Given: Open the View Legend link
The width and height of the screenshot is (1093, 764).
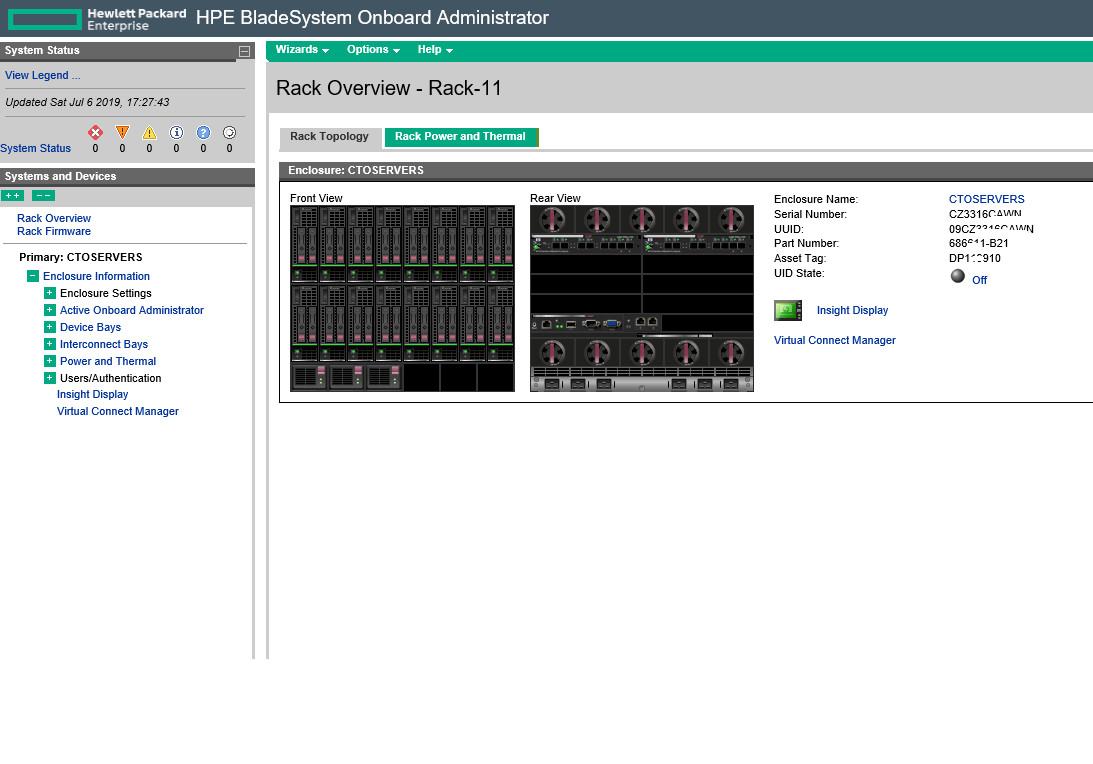Looking at the screenshot, I should tap(43, 75).
